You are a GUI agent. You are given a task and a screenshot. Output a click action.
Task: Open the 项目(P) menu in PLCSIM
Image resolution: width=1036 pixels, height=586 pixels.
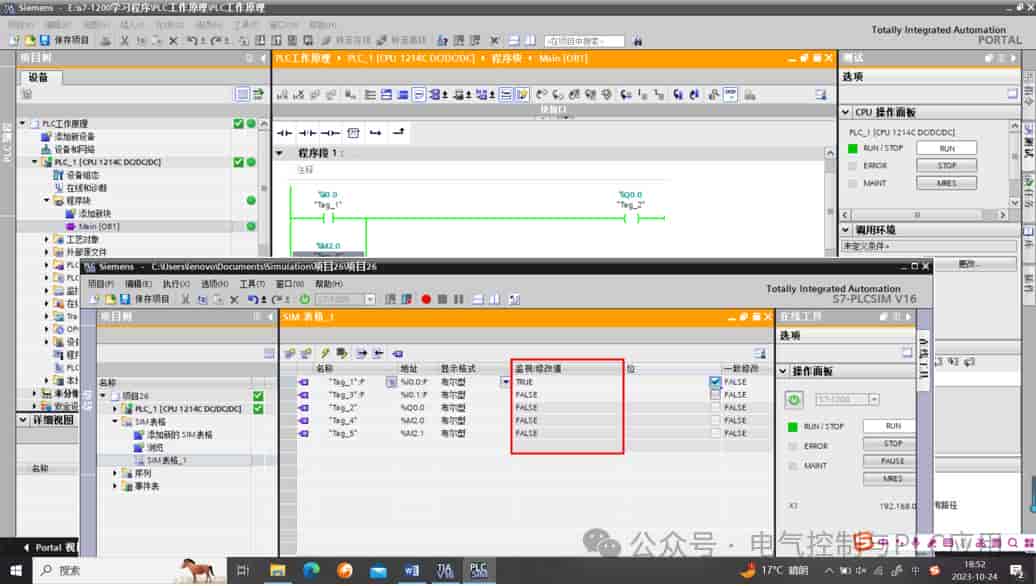pos(100,283)
